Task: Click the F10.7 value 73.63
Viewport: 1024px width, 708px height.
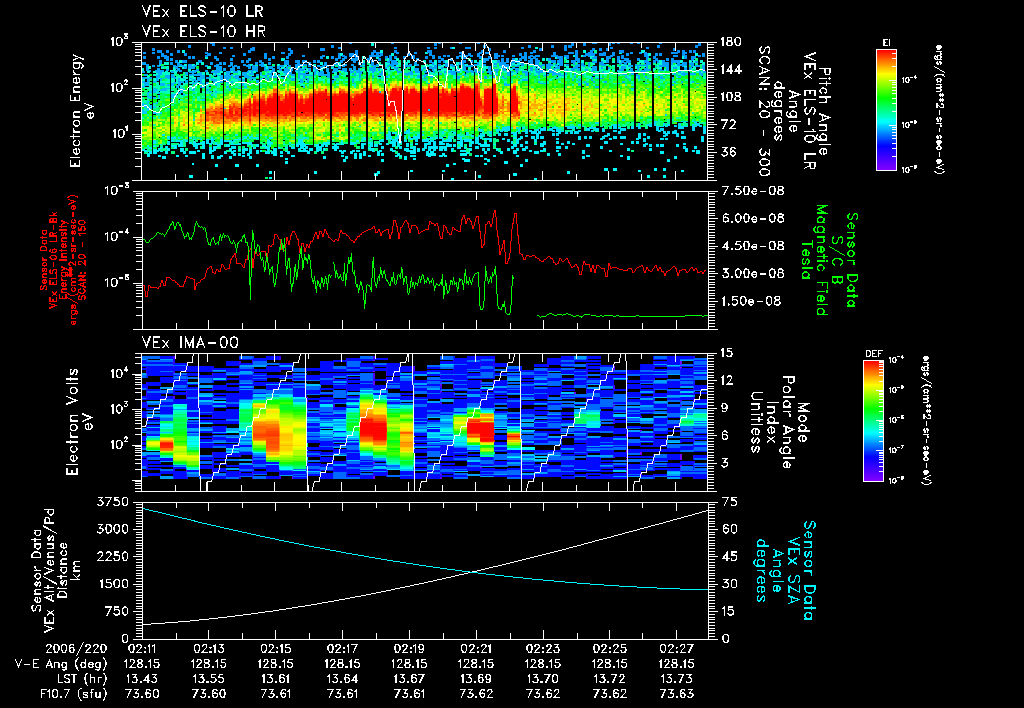Action: coord(677,694)
